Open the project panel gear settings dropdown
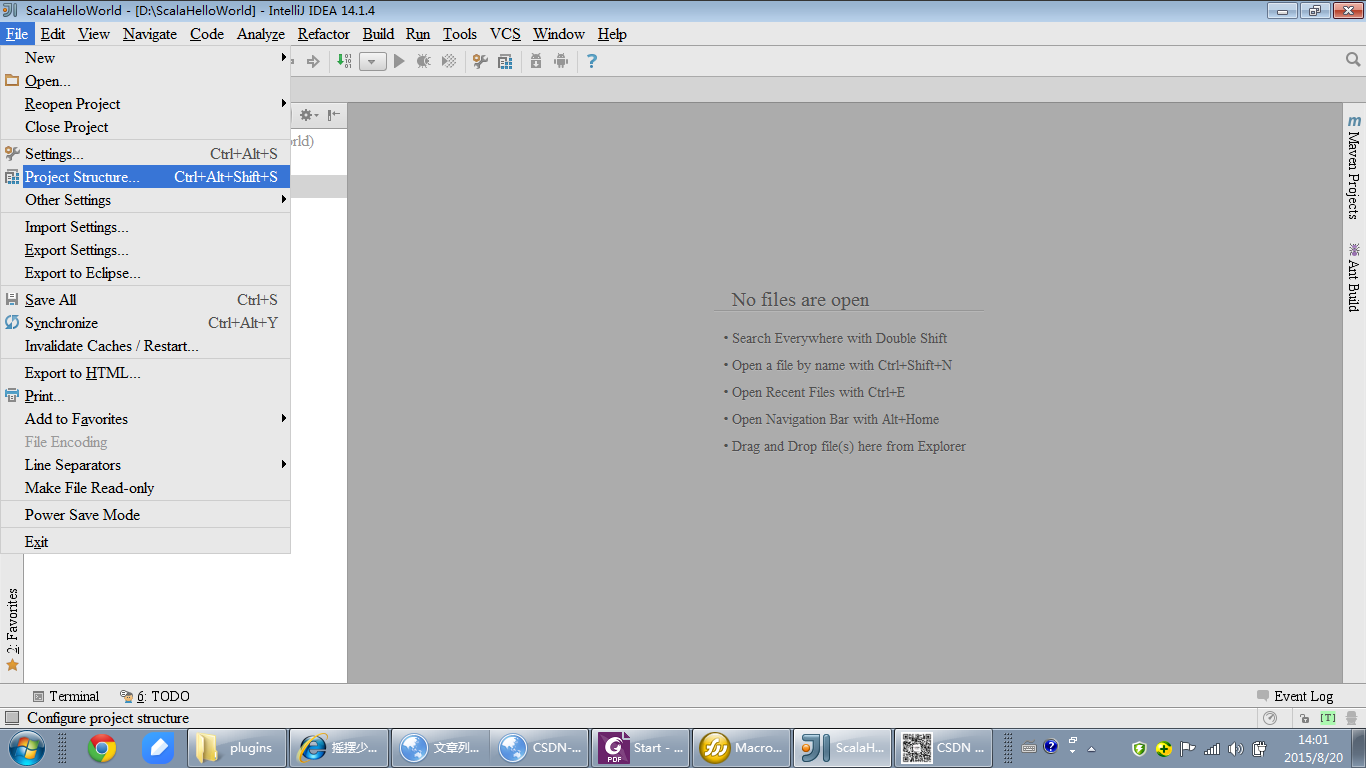Viewport: 1366px width, 768px height. click(309, 115)
